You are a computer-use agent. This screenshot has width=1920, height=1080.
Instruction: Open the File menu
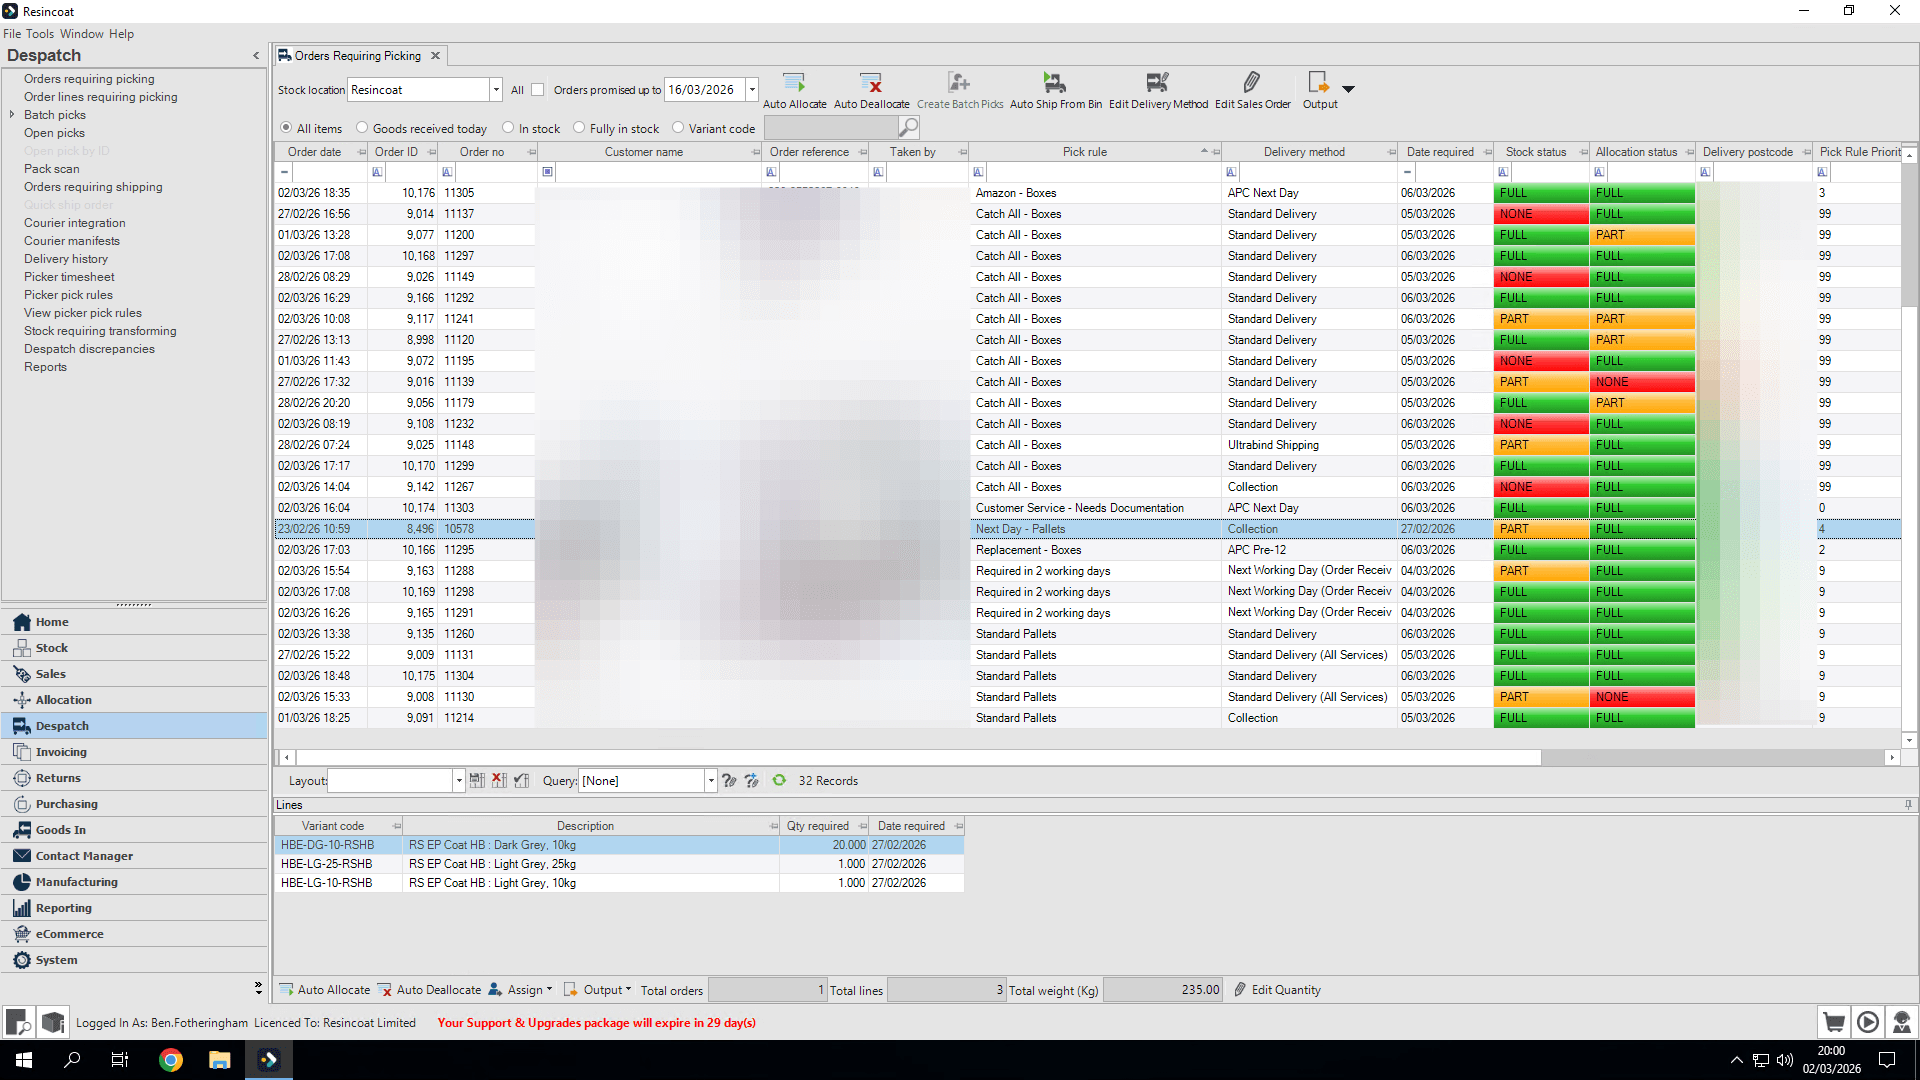(x=12, y=34)
